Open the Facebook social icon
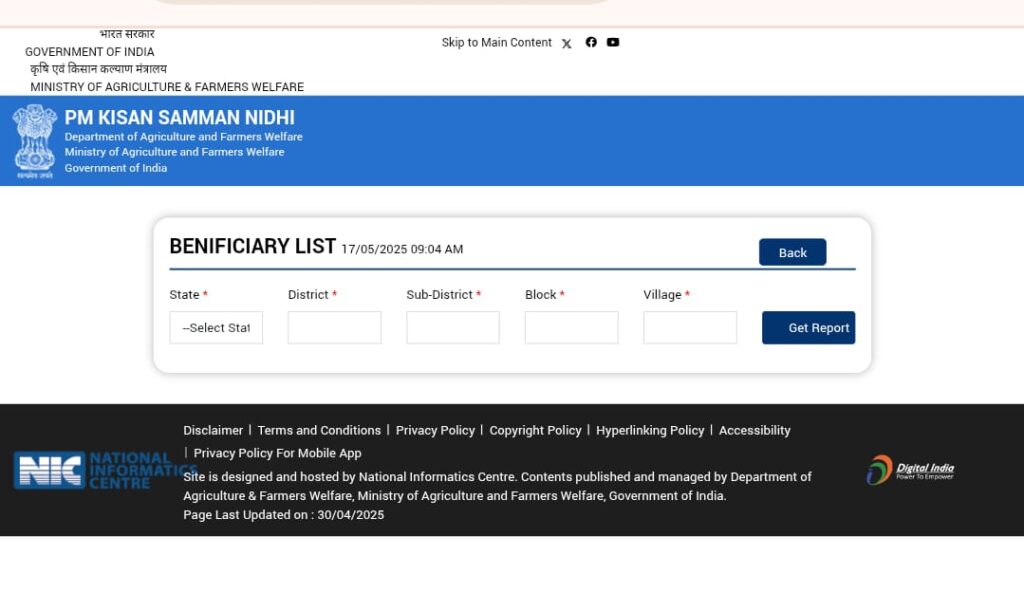Screen dimensions: 1024x593 click(x=591, y=42)
